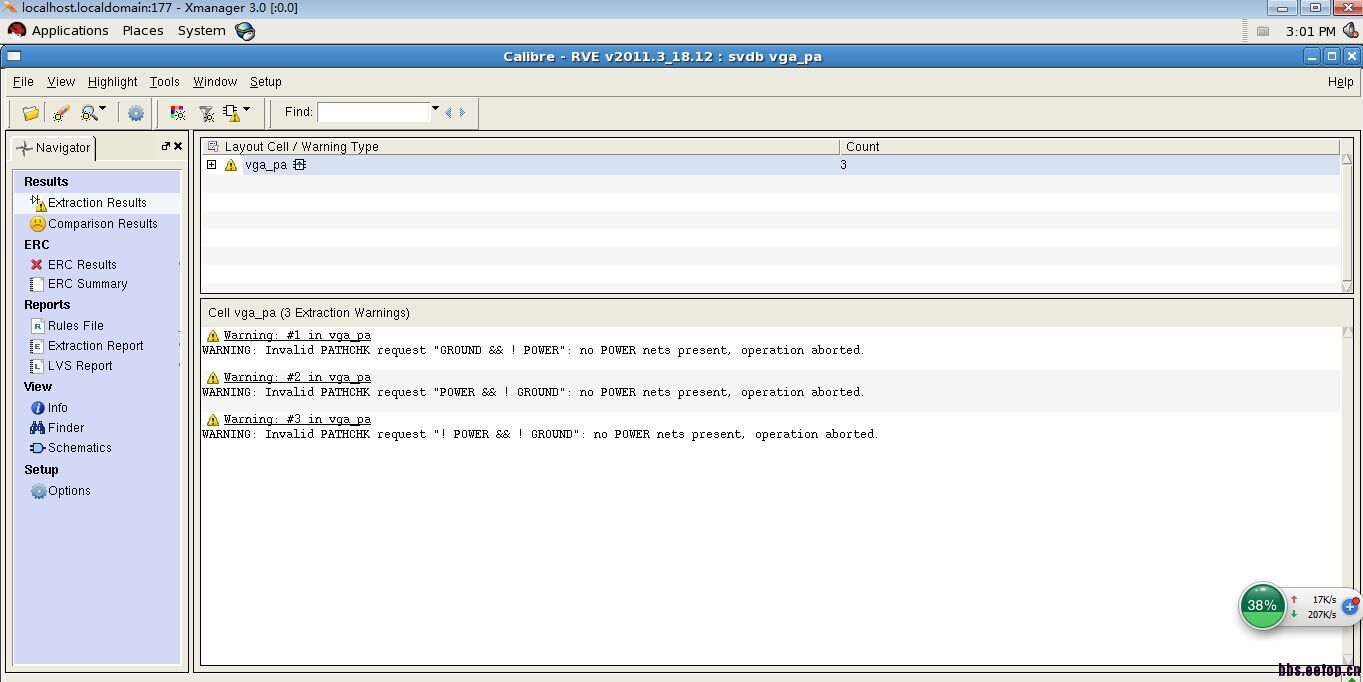1363x682 pixels.
Task: Select Extraction Results in Navigator
Action: [97, 203]
